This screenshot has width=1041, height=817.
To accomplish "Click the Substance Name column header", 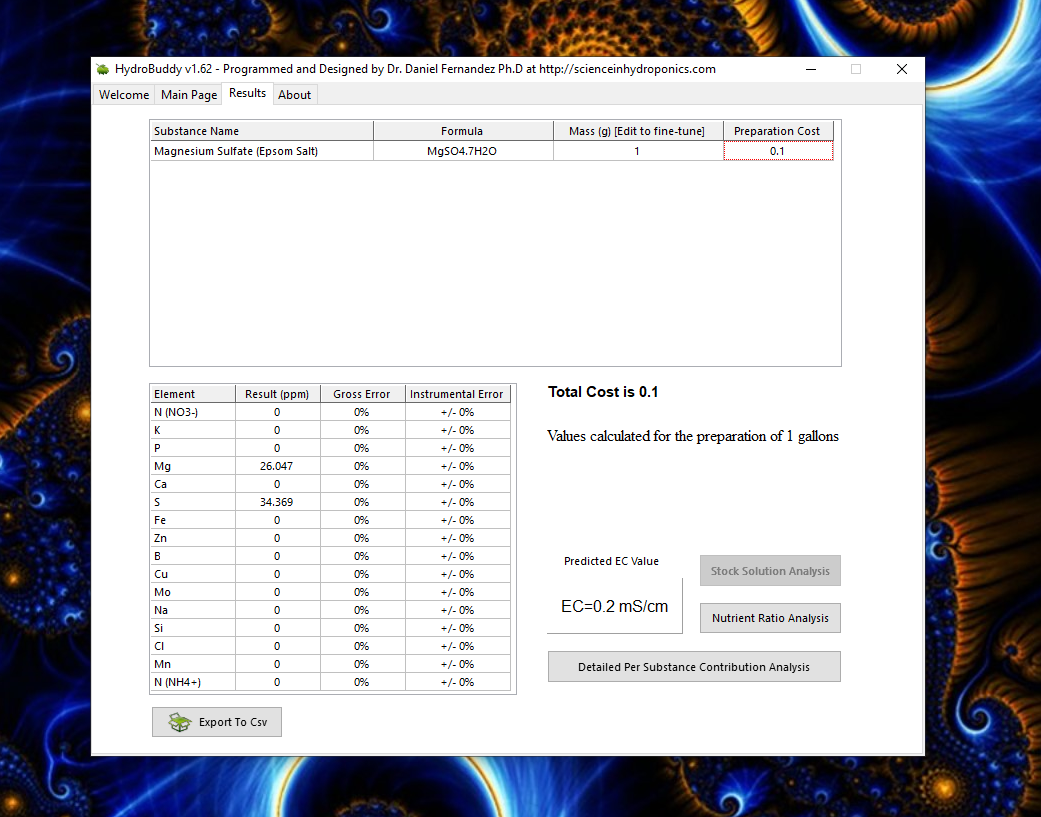I will click(x=261, y=131).
